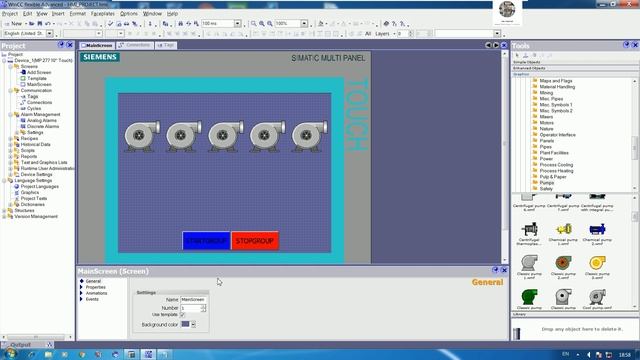Open the Project menu

click(x=10, y=13)
